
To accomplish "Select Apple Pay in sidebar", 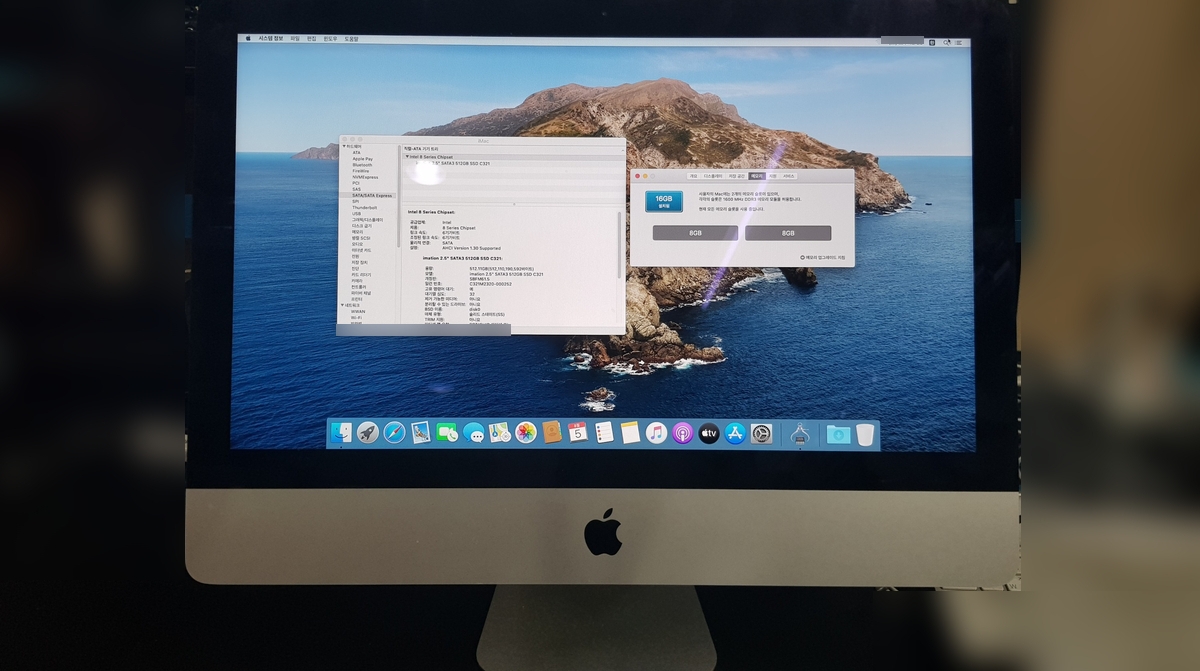I will [362, 159].
